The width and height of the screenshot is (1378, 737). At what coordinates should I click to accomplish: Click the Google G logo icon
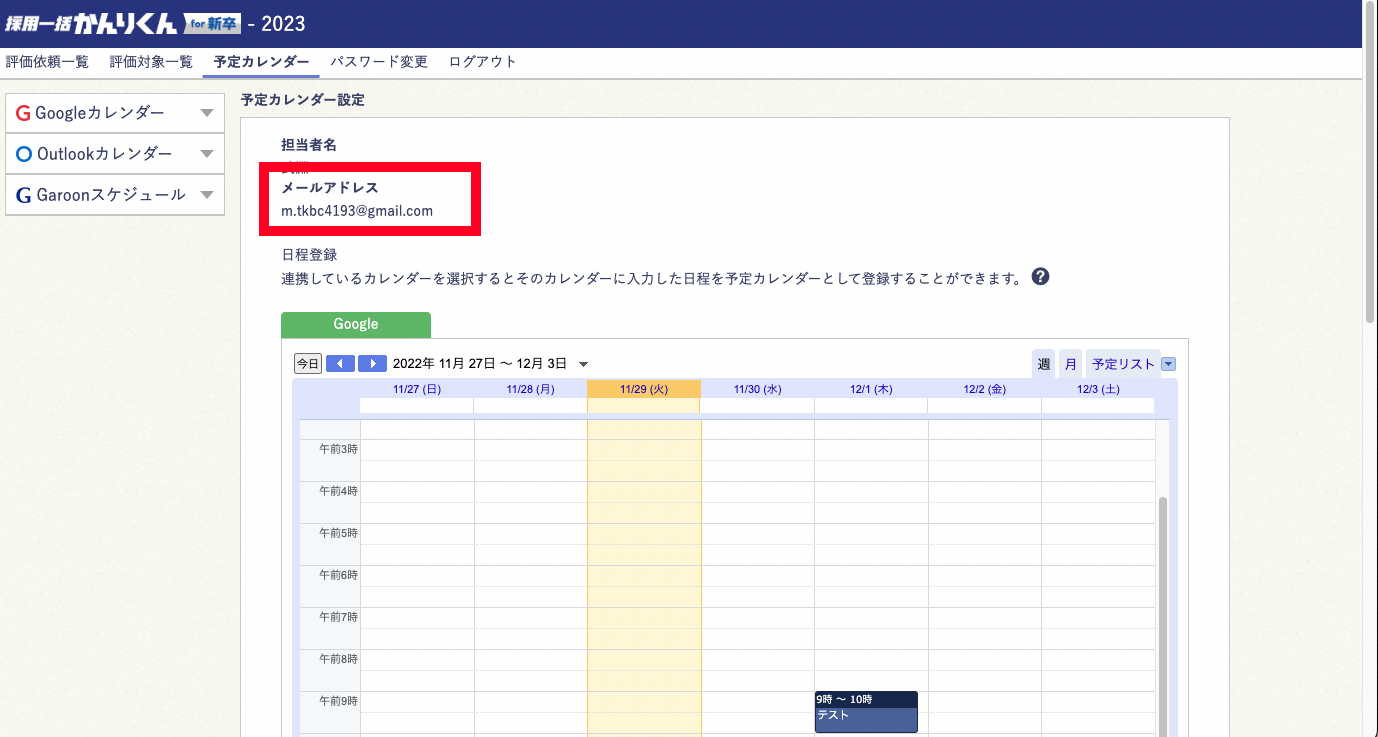23,113
